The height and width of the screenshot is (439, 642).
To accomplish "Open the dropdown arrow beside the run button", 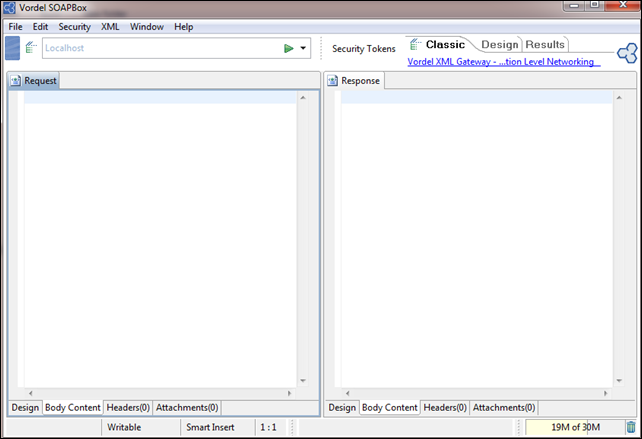I will (x=303, y=48).
